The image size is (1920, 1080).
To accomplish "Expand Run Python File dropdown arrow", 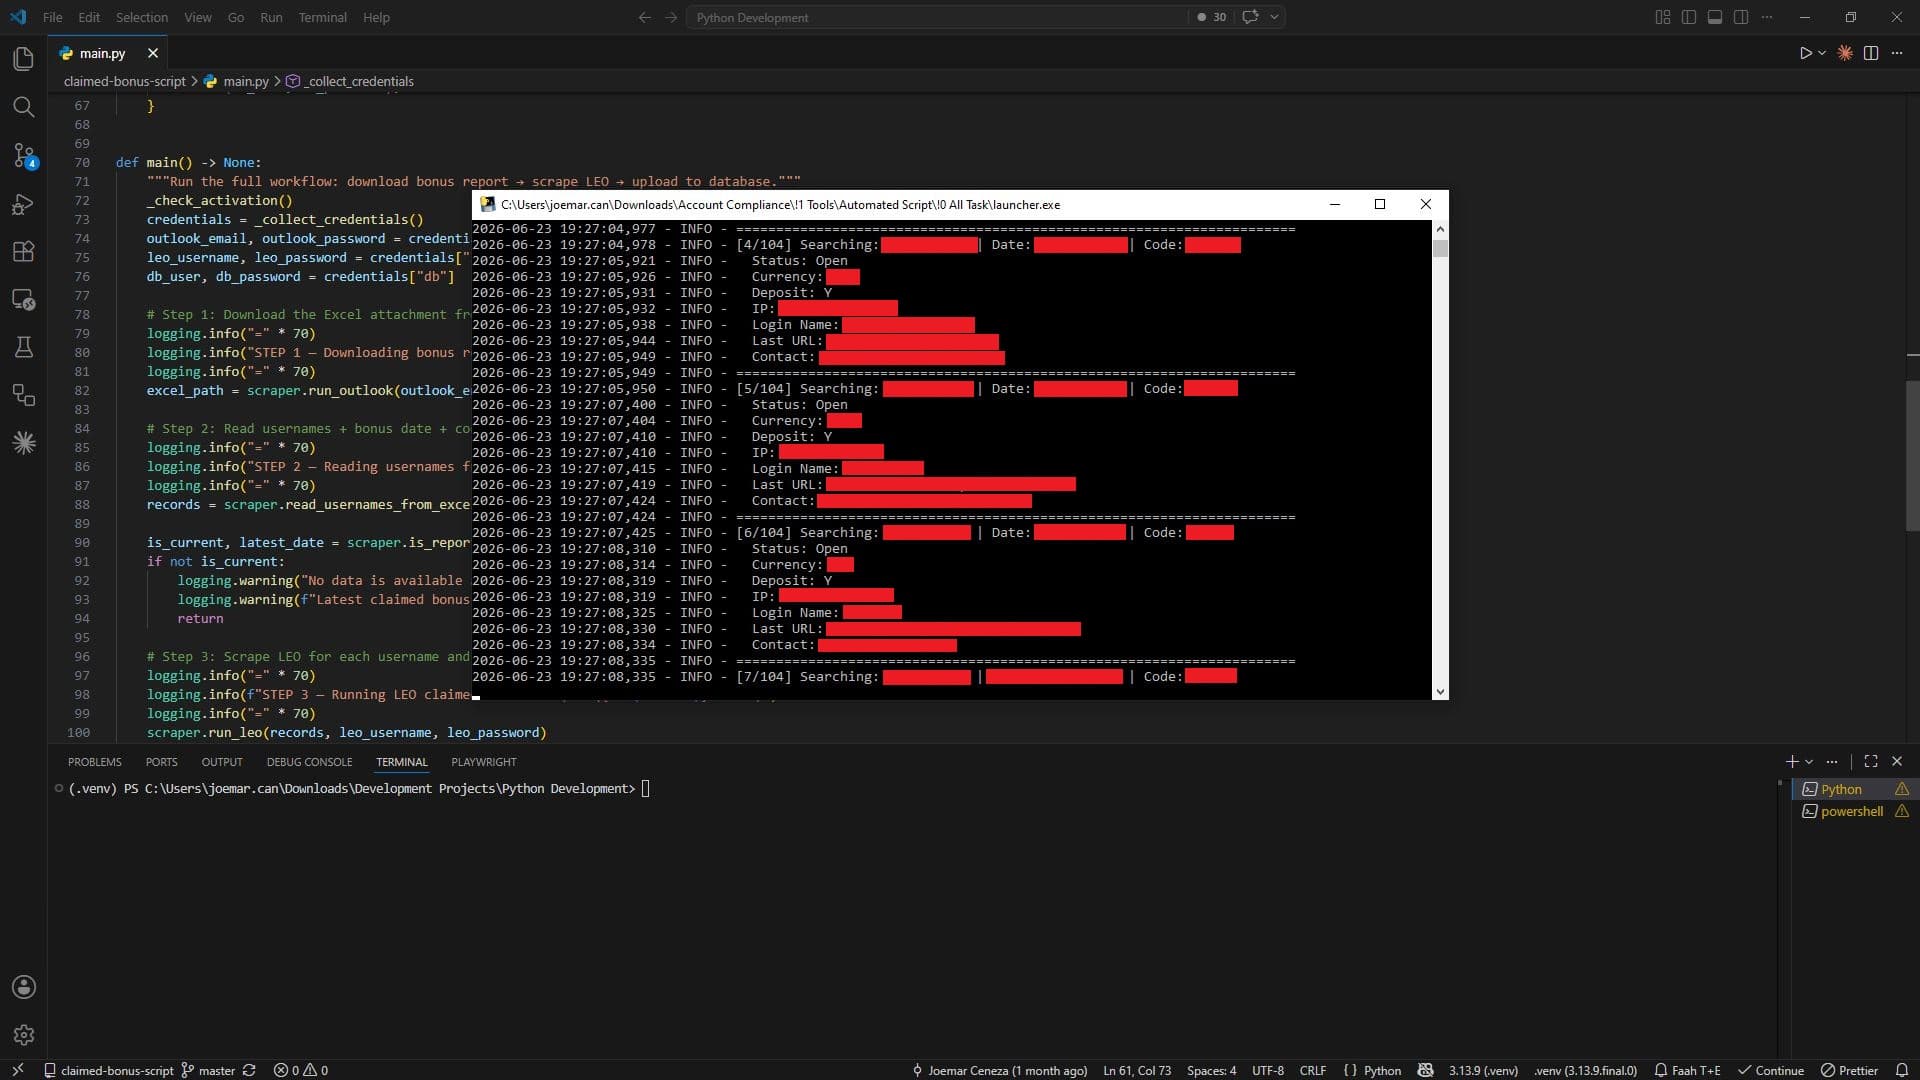I will pyautogui.click(x=1822, y=53).
